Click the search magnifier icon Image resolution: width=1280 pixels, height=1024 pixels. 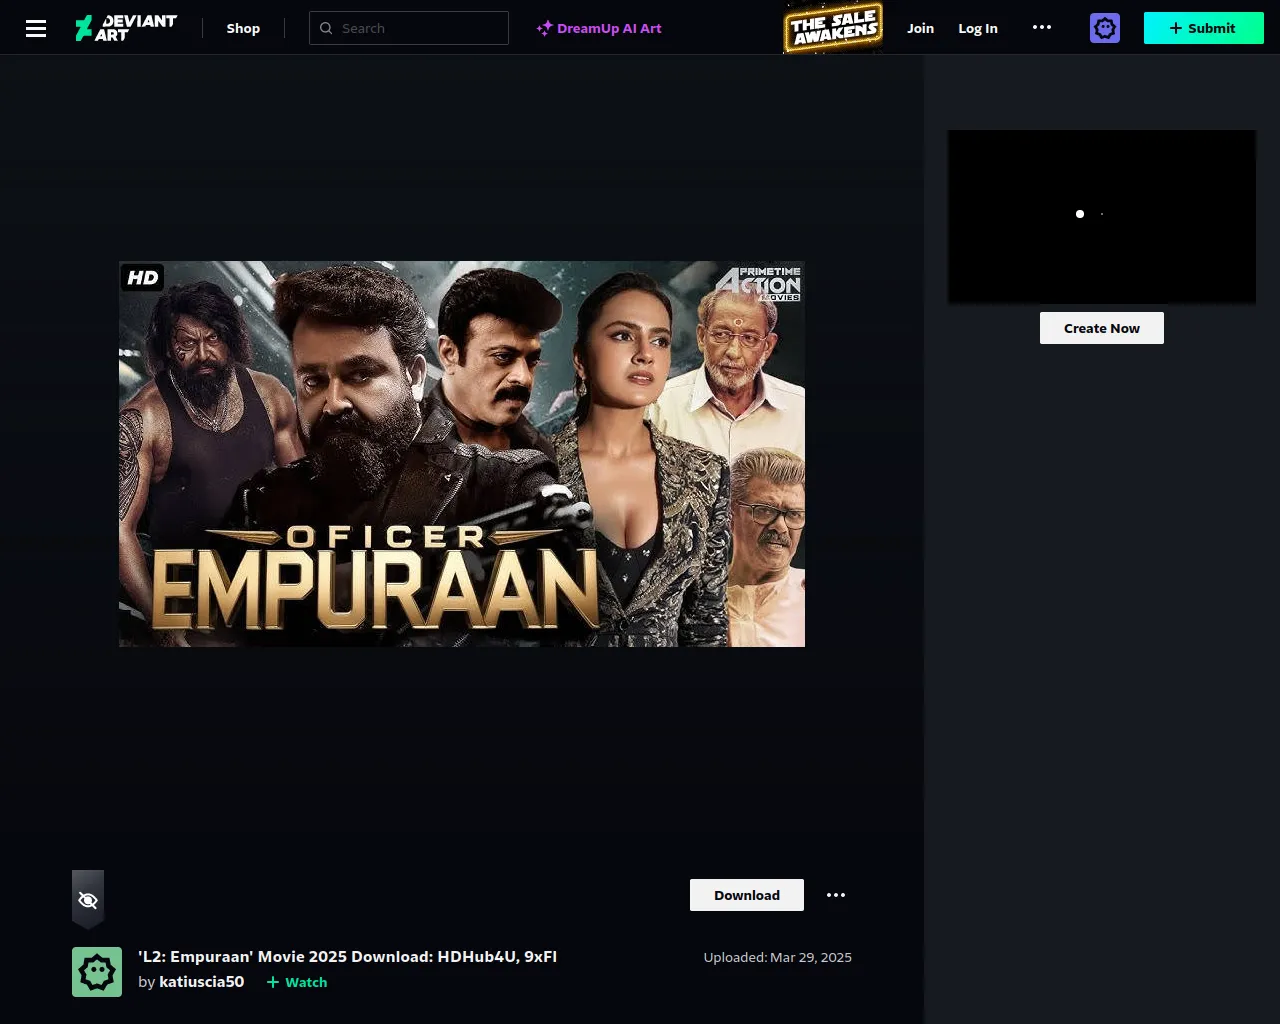(326, 28)
